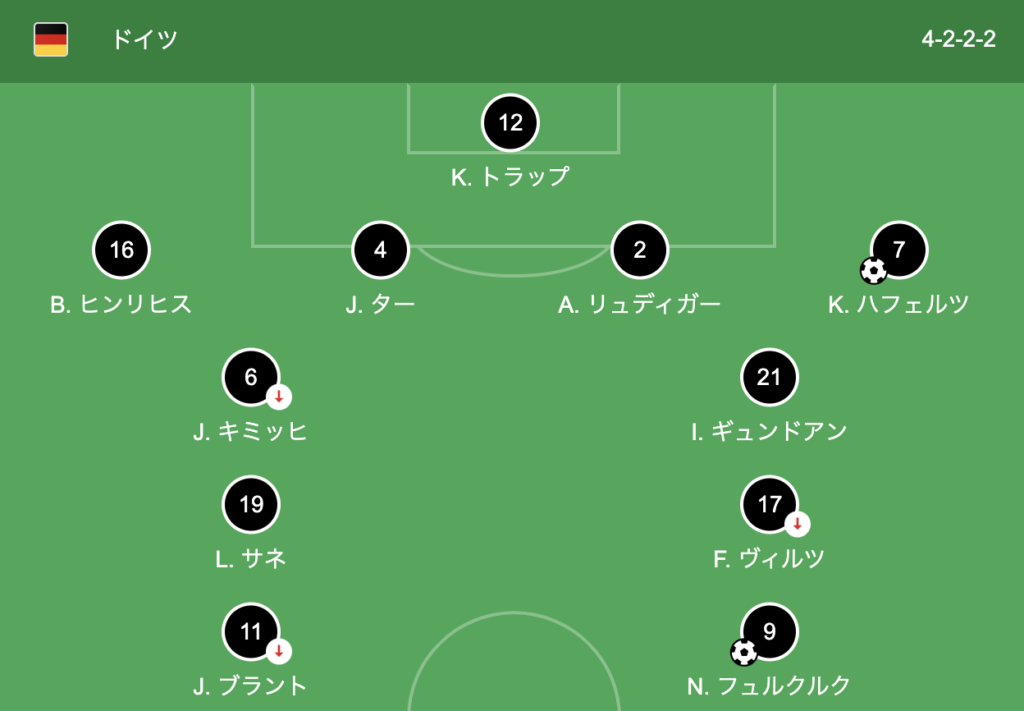Select number 4 player circle
This screenshot has width=1024, height=711.
tap(381, 250)
